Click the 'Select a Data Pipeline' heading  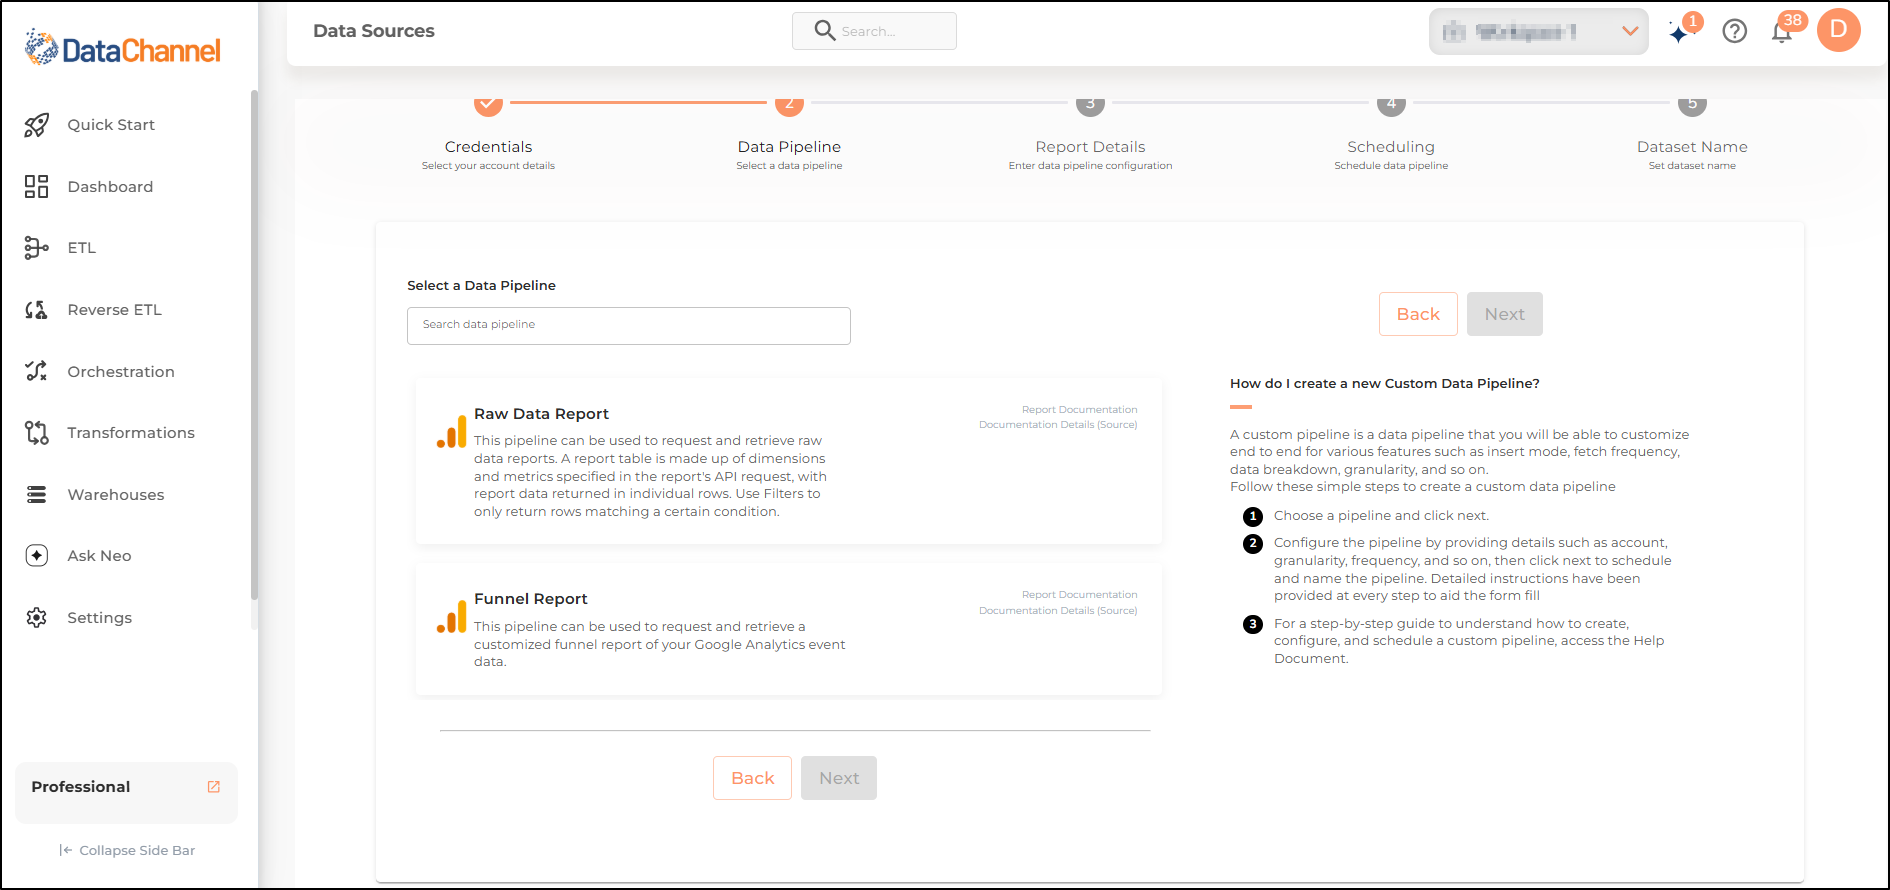click(x=481, y=286)
